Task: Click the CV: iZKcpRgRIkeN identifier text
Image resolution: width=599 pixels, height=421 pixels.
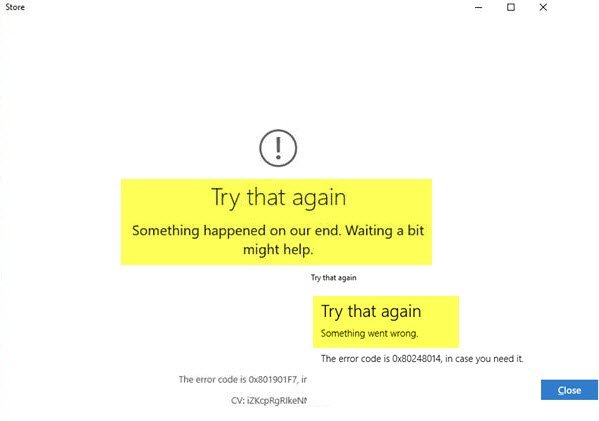Action: 269,400
